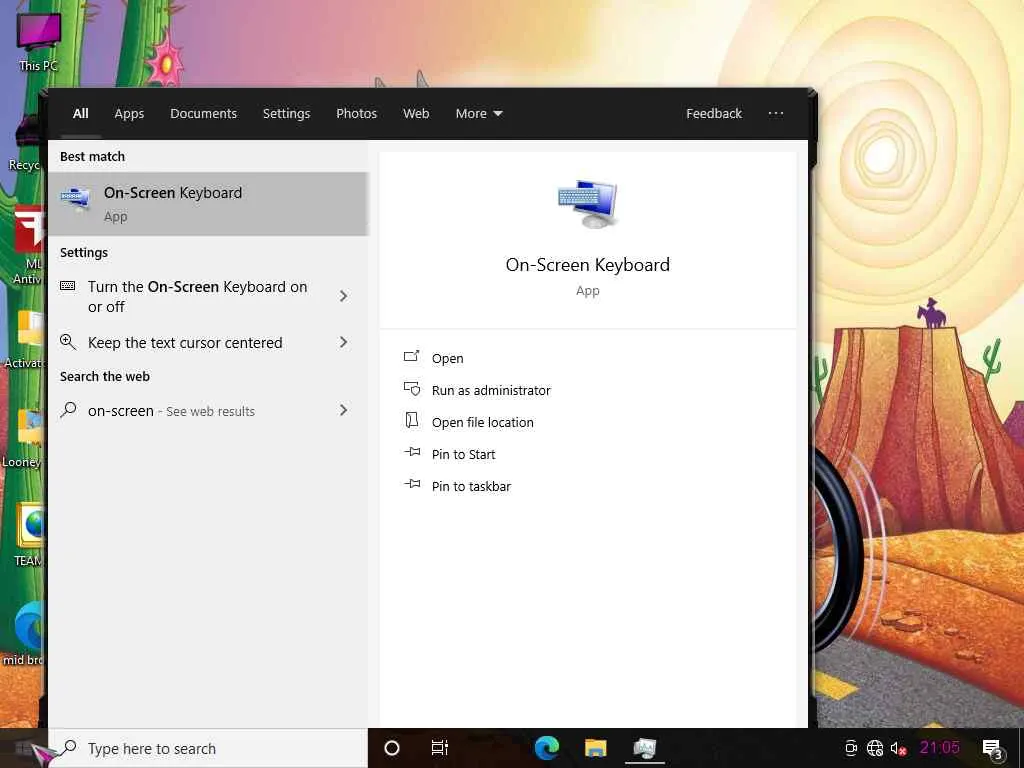This screenshot has height=768, width=1024.
Task: Click the Open action icon
Action: point(411,357)
